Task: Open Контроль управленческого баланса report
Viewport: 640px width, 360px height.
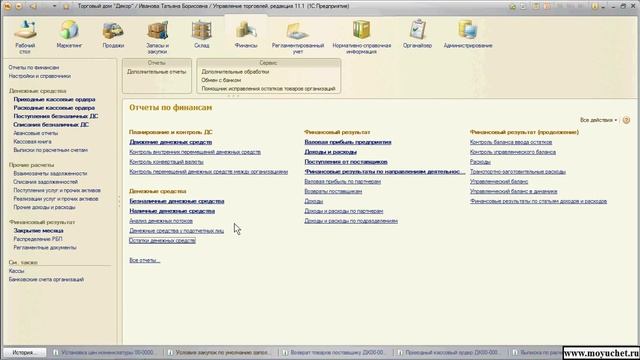Action: pos(513,152)
